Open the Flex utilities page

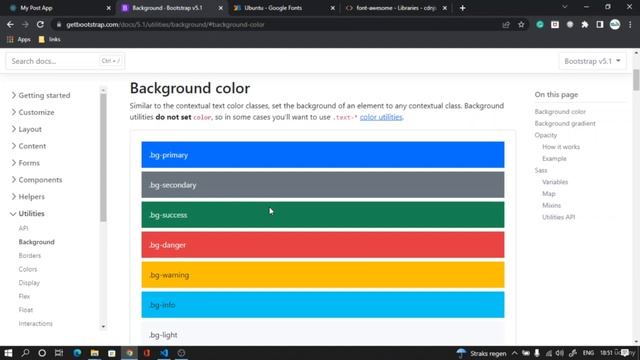(24, 296)
